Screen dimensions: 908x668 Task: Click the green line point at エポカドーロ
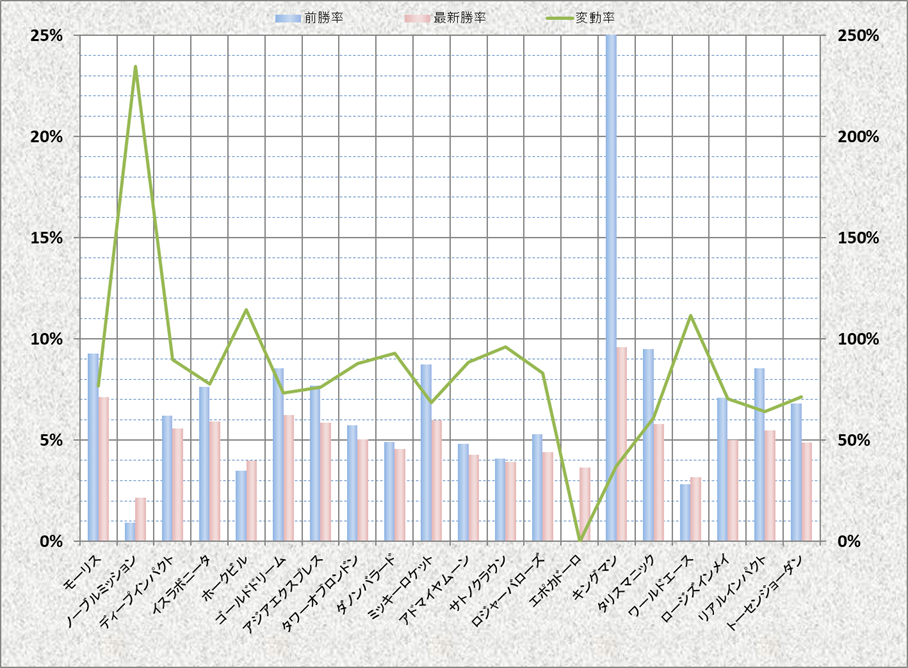point(580,540)
